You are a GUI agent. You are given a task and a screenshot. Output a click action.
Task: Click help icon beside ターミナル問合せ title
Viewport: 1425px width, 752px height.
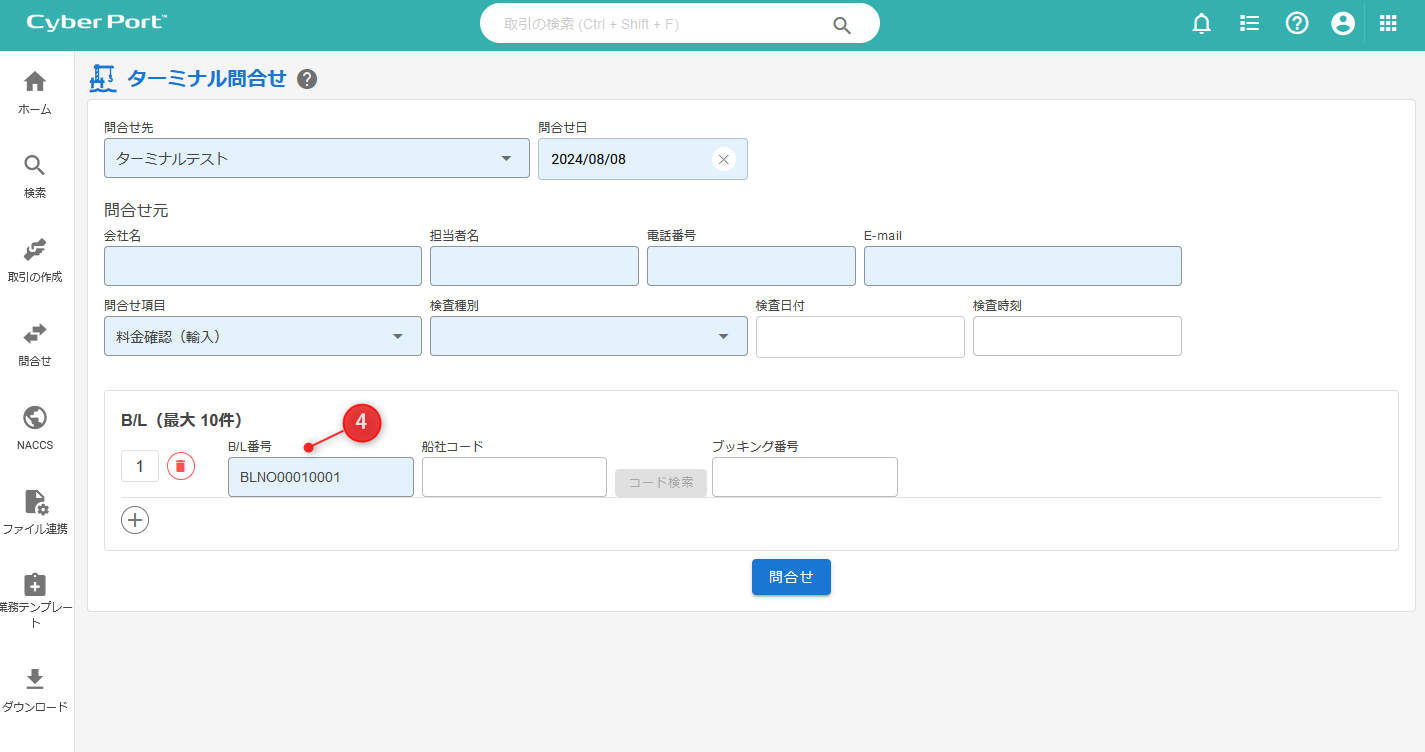tap(307, 79)
